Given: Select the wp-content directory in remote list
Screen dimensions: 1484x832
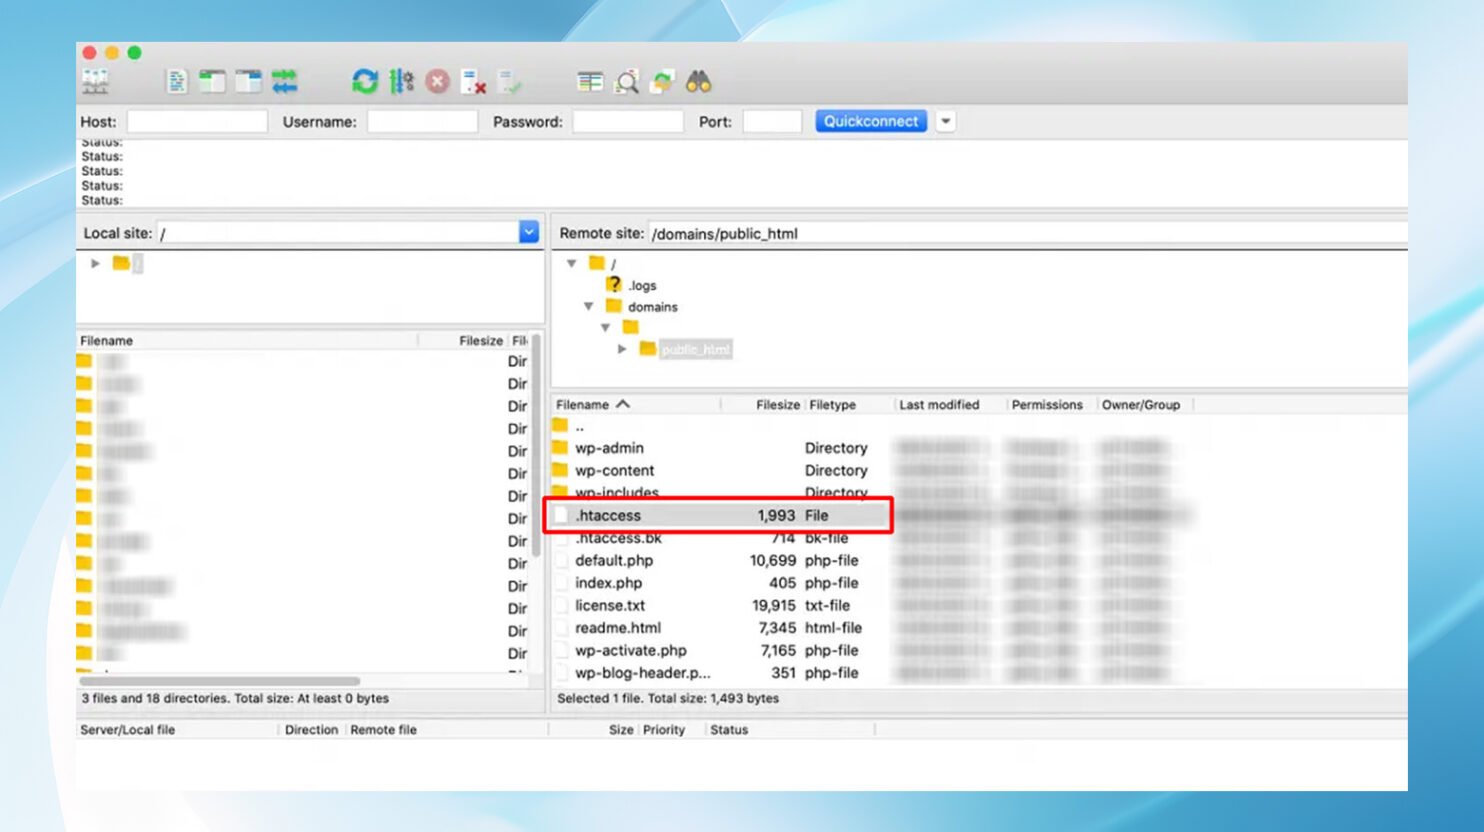Looking at the screenshot, I should point(614,471).
